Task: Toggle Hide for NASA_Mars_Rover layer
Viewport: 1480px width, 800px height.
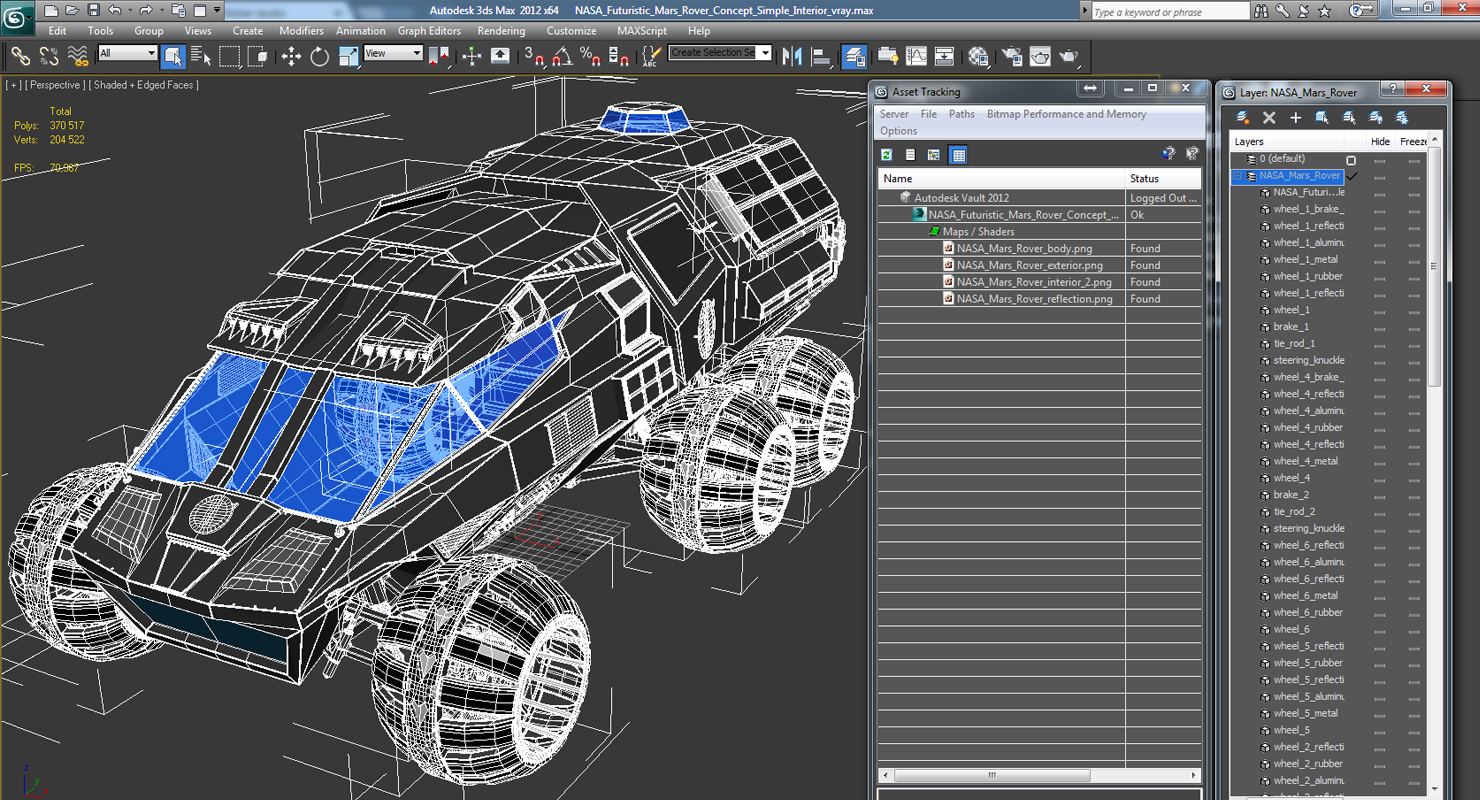Action: pos(1380,176)
